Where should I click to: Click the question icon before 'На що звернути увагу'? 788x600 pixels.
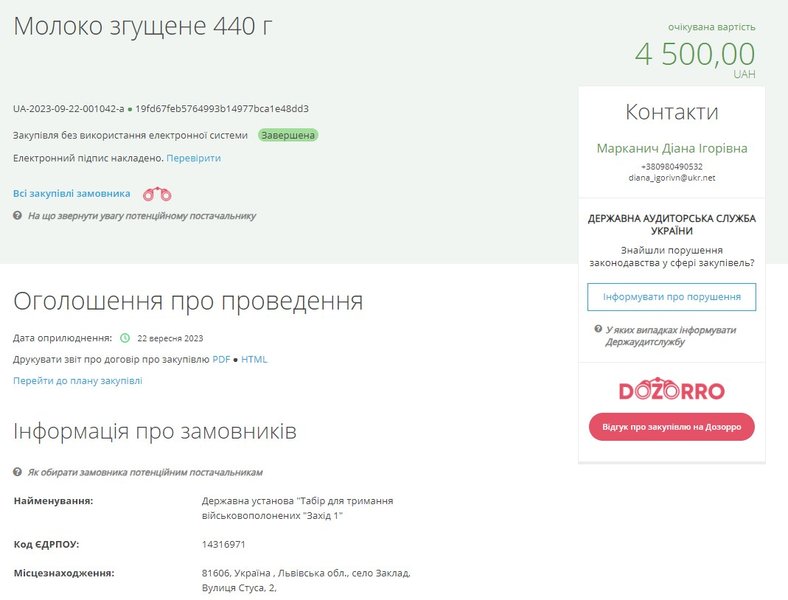[x=18, y=216]
